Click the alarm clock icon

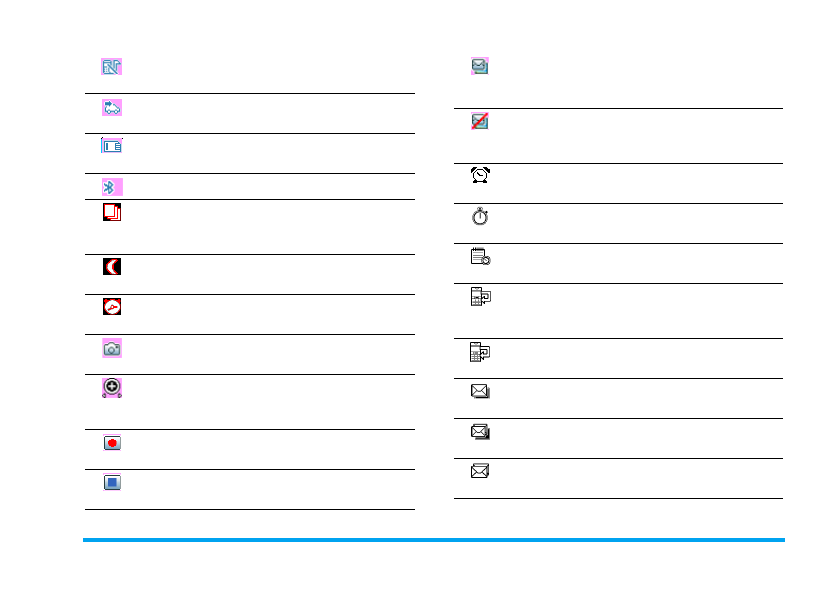481,175
